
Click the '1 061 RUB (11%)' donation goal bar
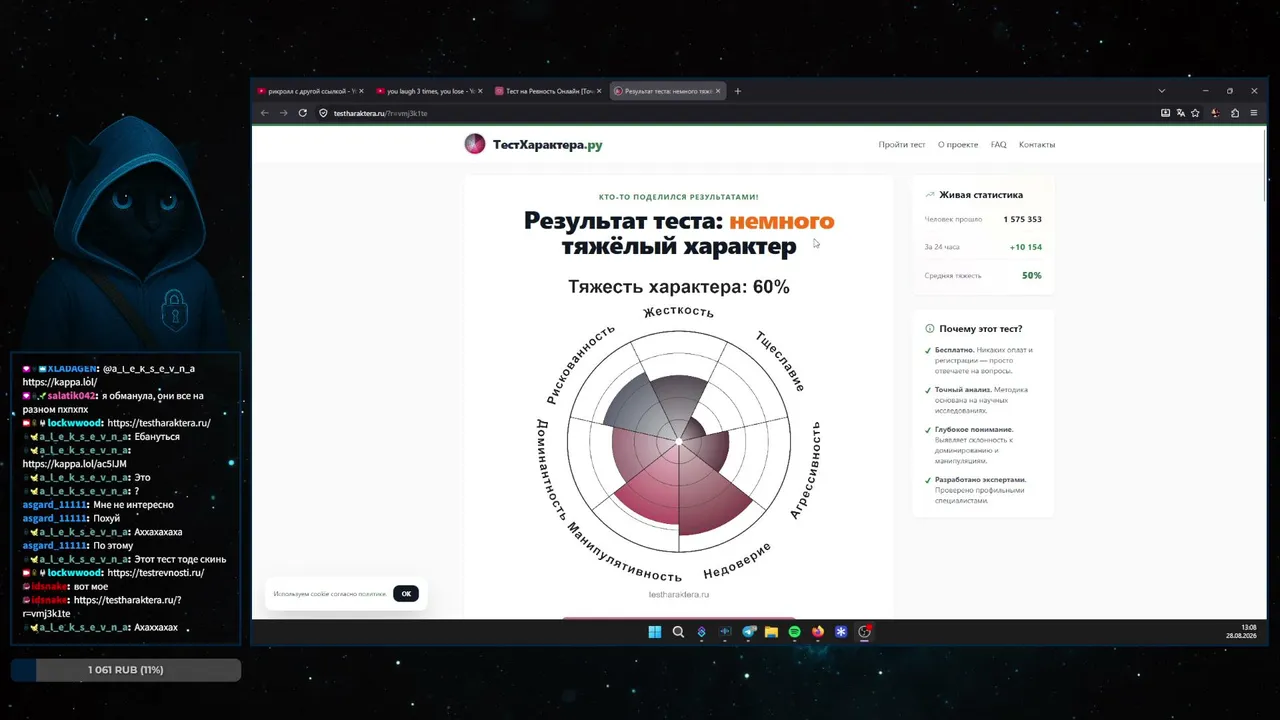click(x=126, y=670)
